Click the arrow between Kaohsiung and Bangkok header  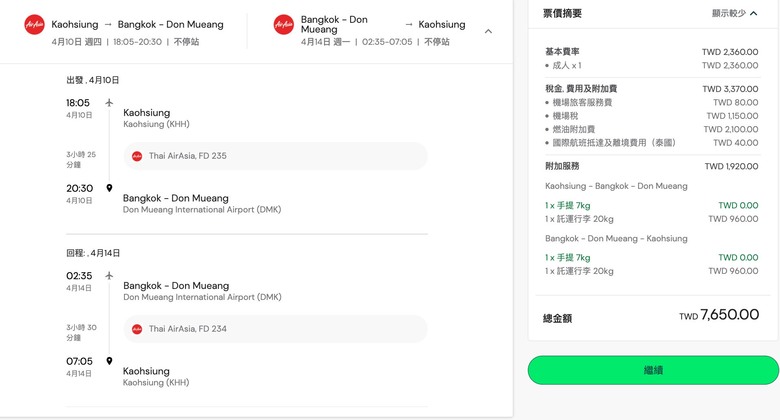click(108, 24)
